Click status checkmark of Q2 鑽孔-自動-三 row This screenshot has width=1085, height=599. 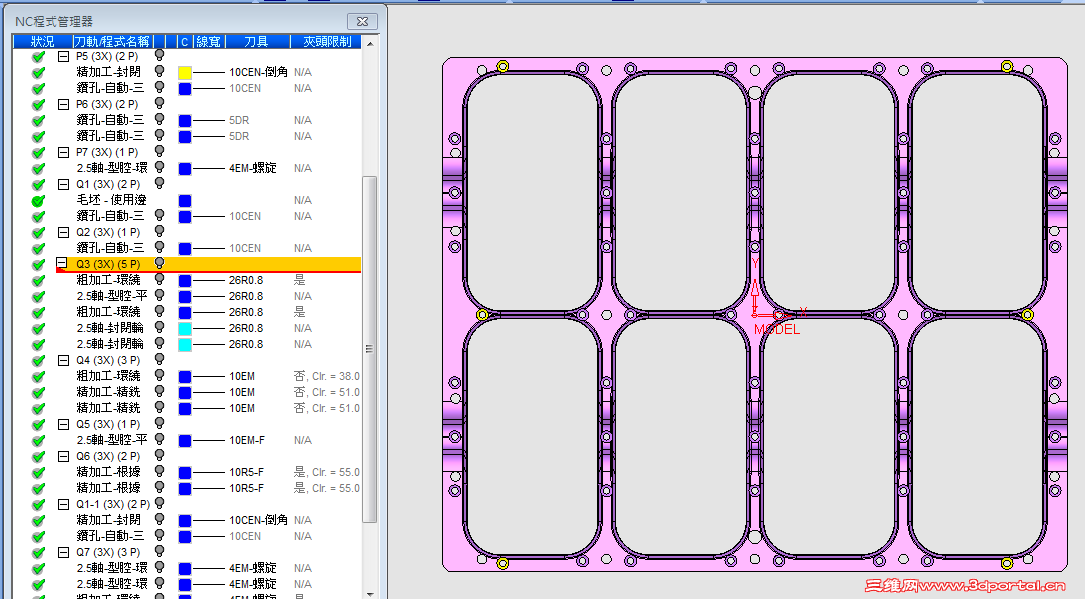pos(39,248)
